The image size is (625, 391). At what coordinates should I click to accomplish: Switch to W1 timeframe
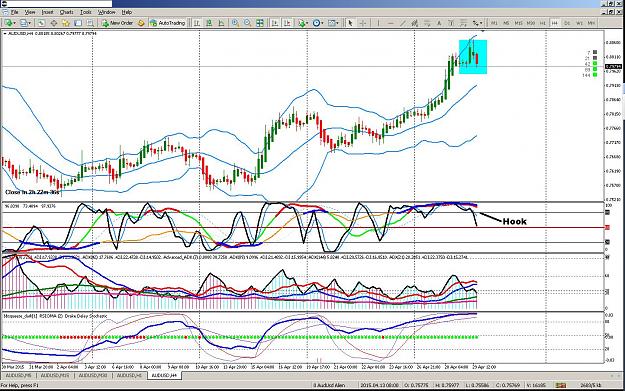(579, 23)
